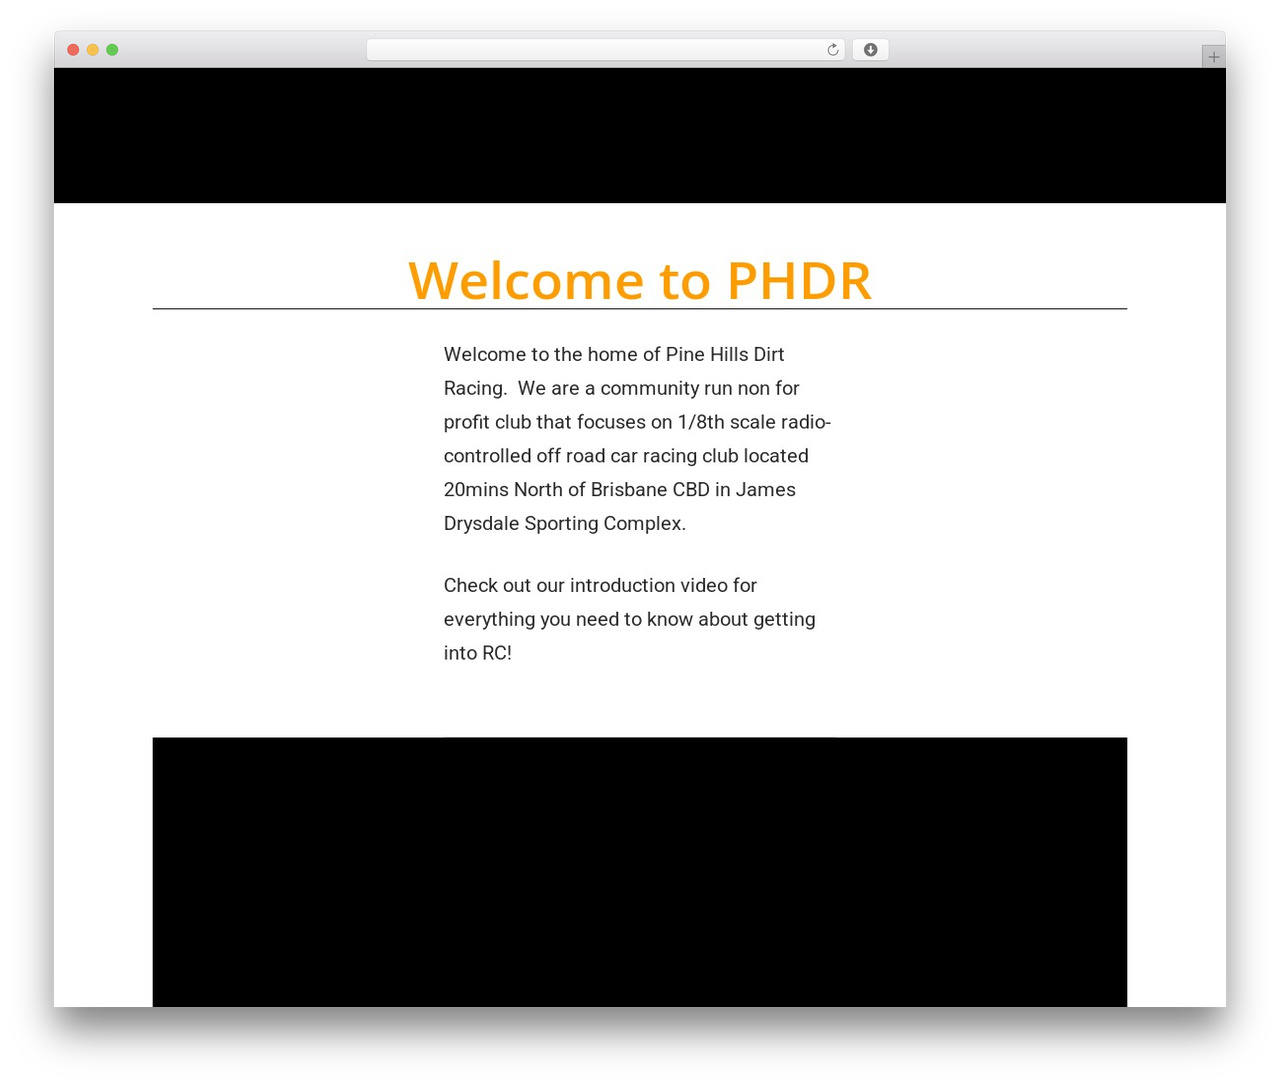Select the "Check out our introduction video" paragraph
1280x1084 pixels.
[630, 619]
